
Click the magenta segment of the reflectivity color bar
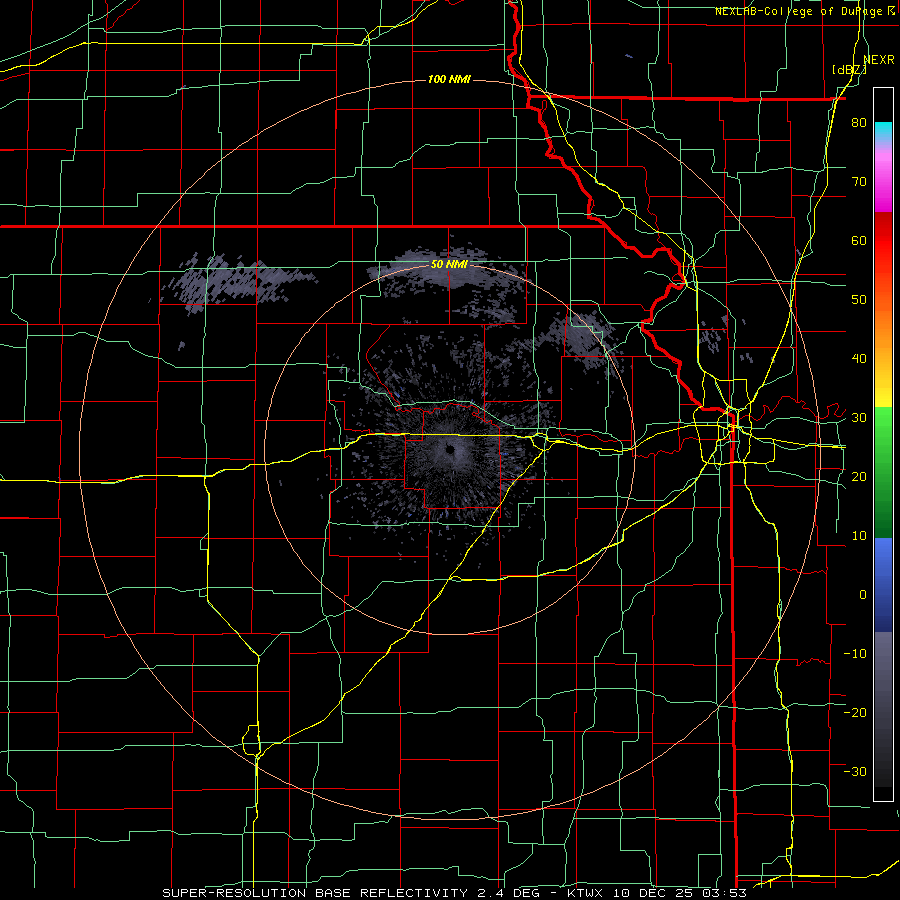tap(883, 182)
